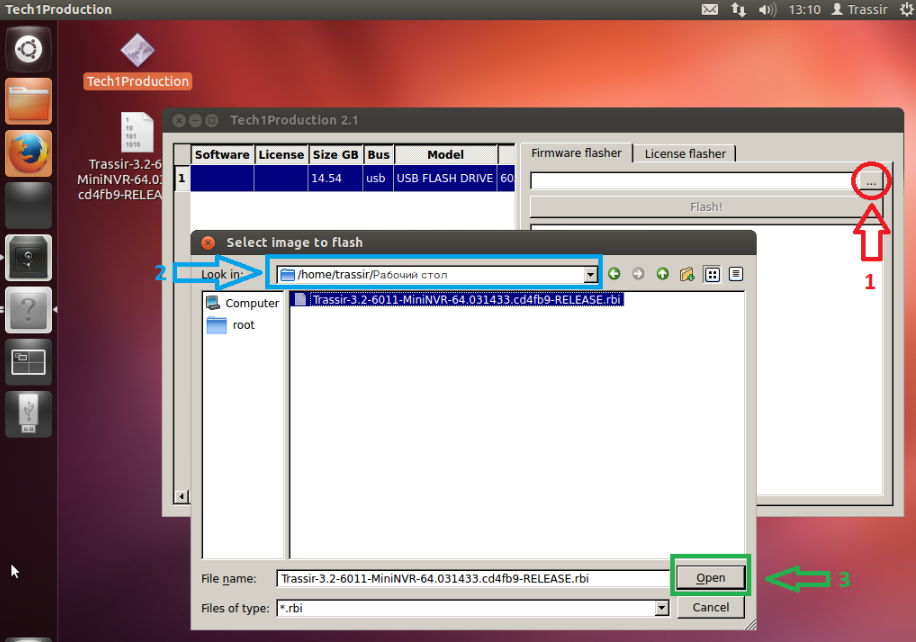This screenshot has width=916, height=642.
Task: Open the Files folder icon in launcher
Action: pos(29,101)
